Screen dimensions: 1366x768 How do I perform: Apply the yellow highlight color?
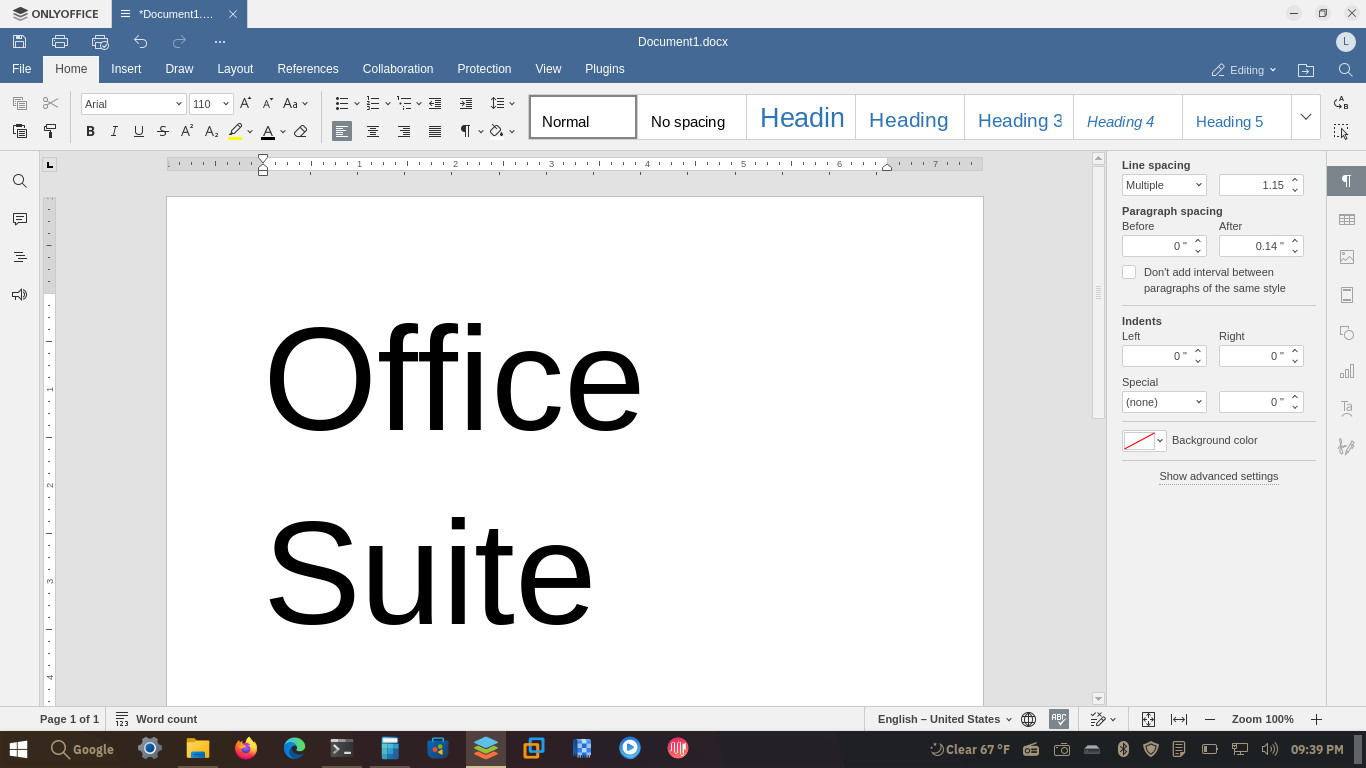235,131
